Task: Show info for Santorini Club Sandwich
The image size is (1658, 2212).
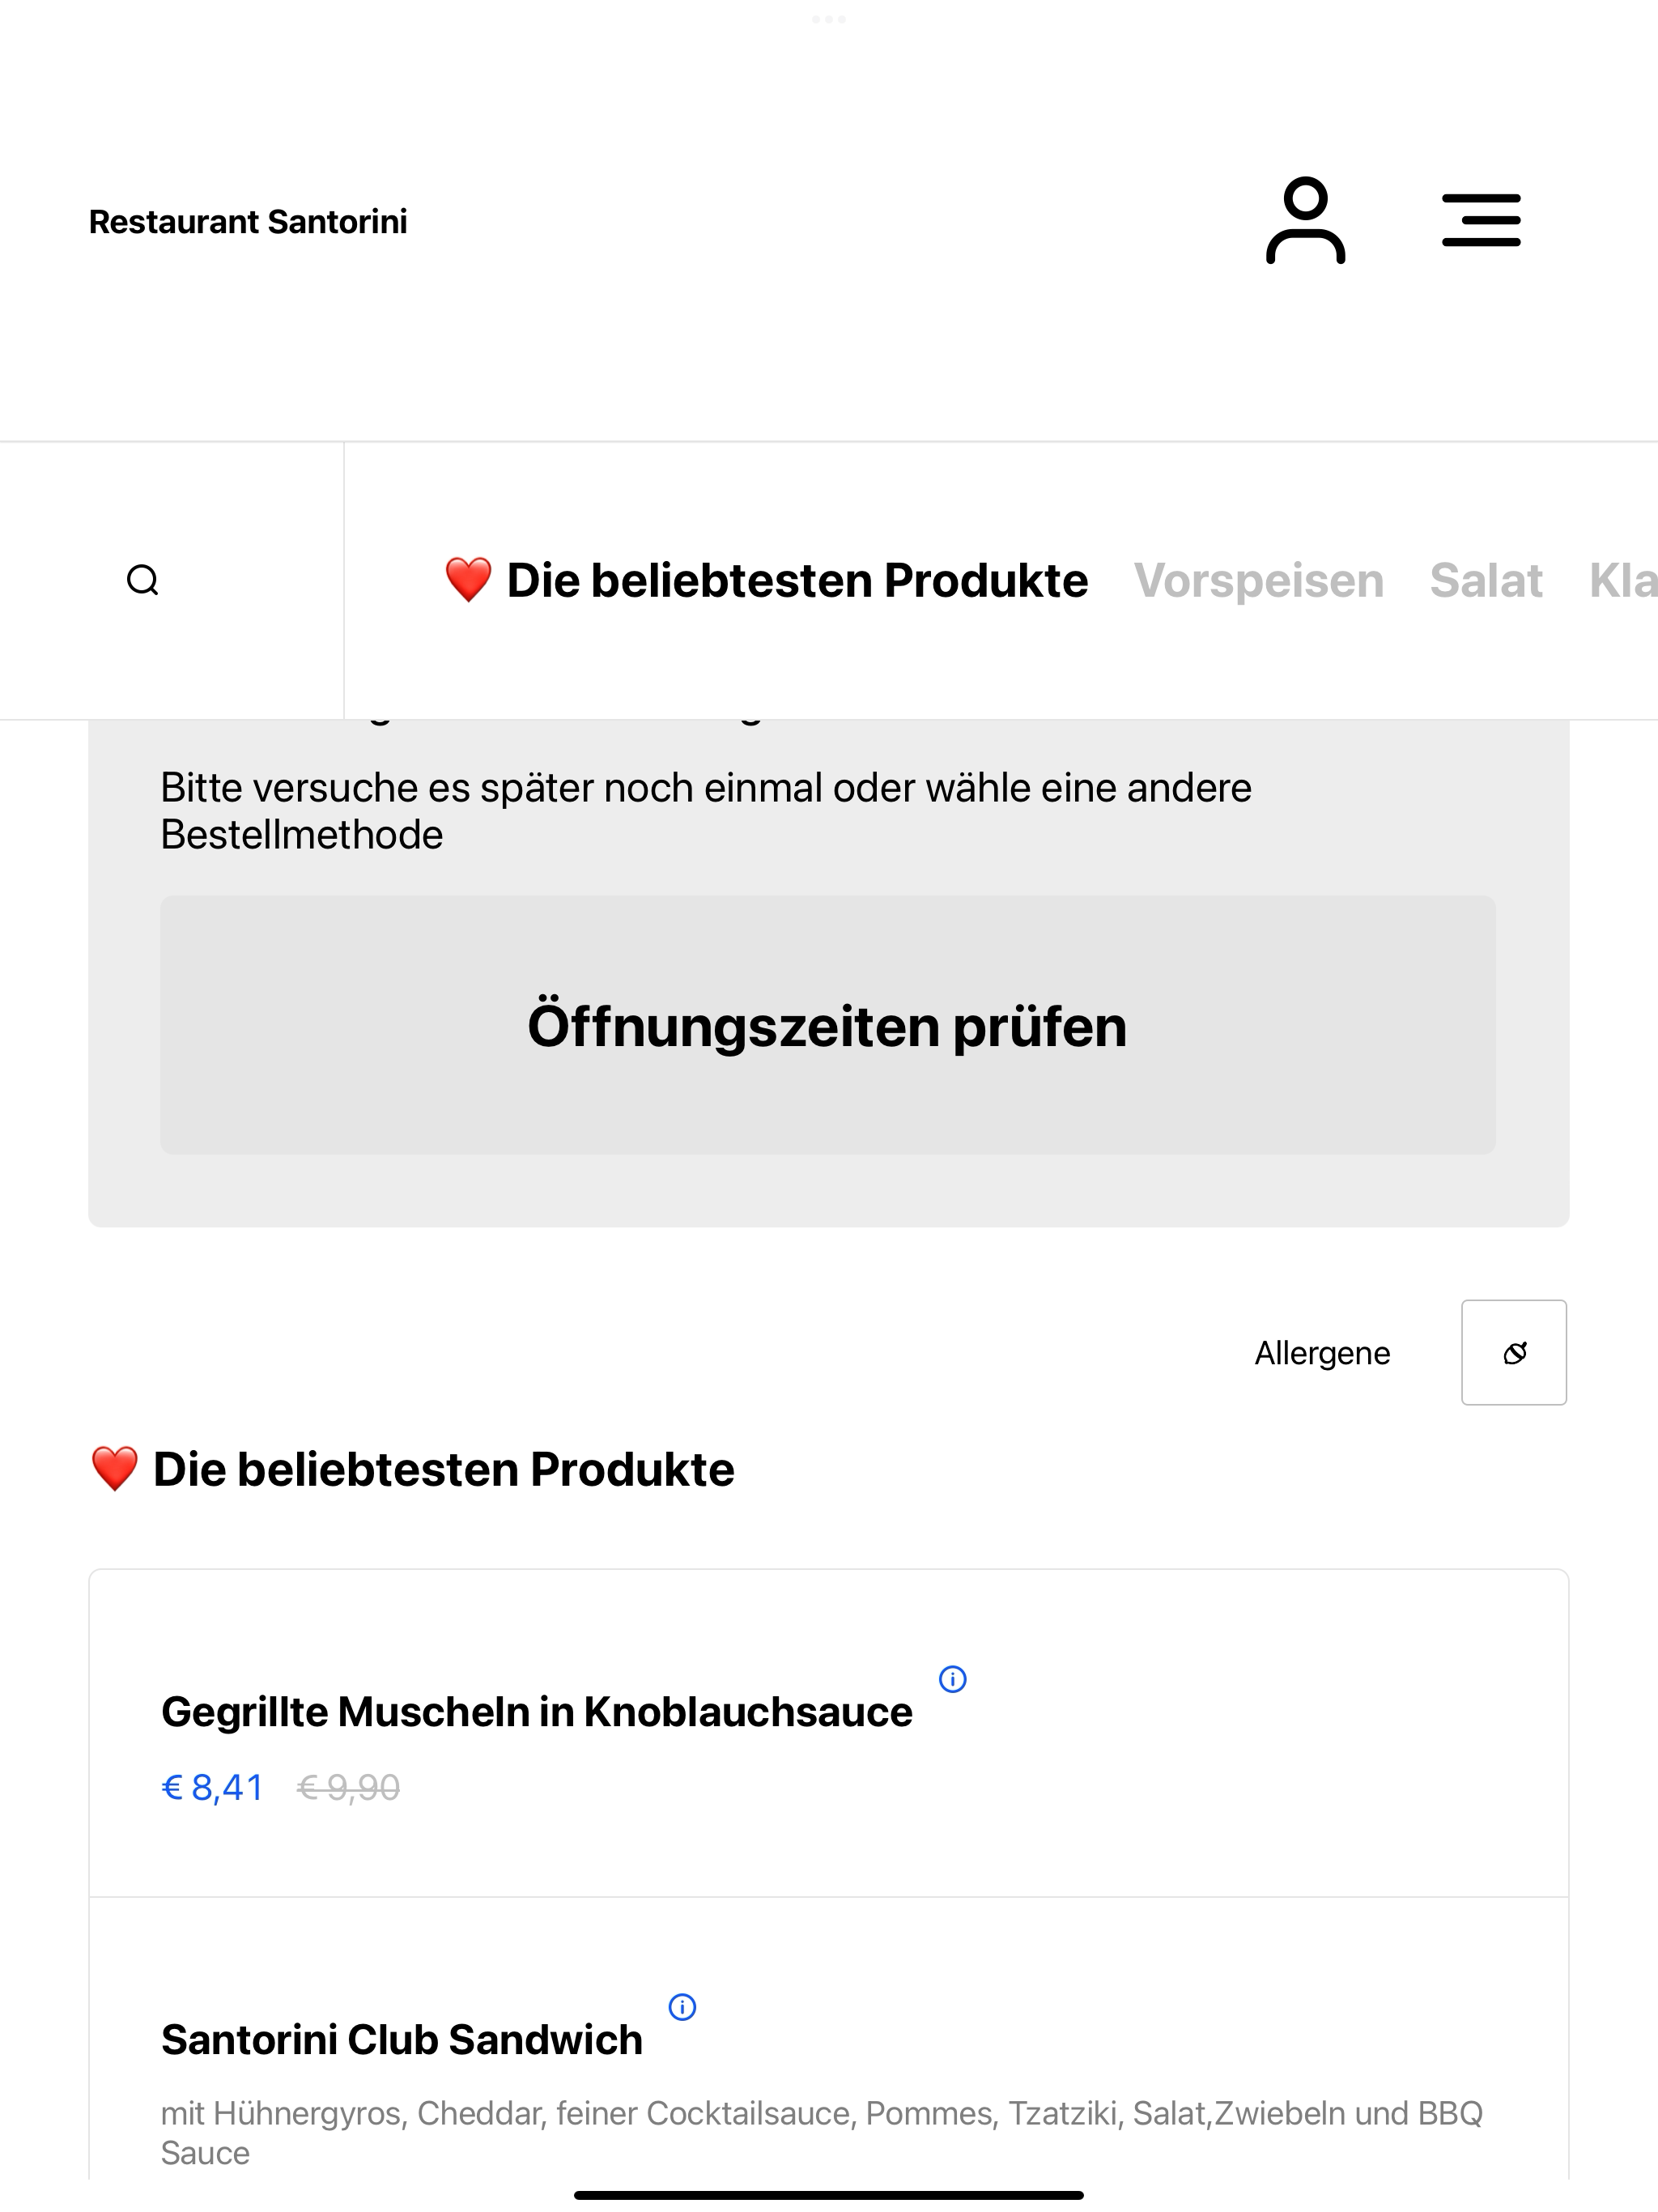Action: point(682,2007)
